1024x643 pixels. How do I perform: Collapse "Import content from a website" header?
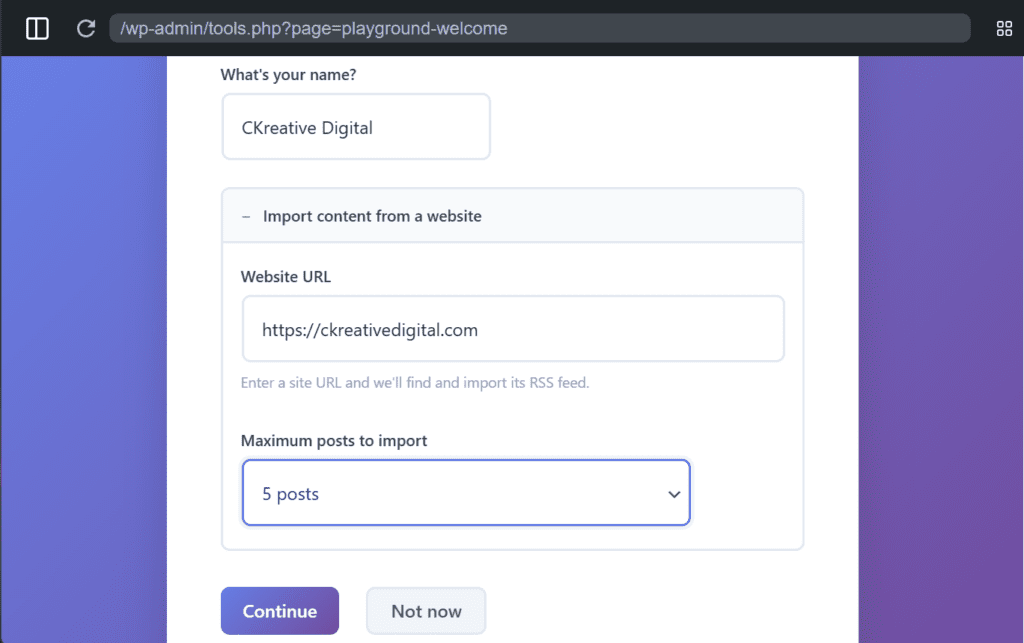tap(372, 216)
